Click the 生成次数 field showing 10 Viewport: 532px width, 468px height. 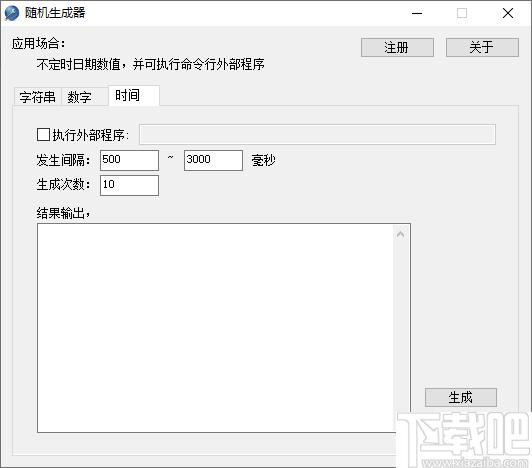click(129, 185)
